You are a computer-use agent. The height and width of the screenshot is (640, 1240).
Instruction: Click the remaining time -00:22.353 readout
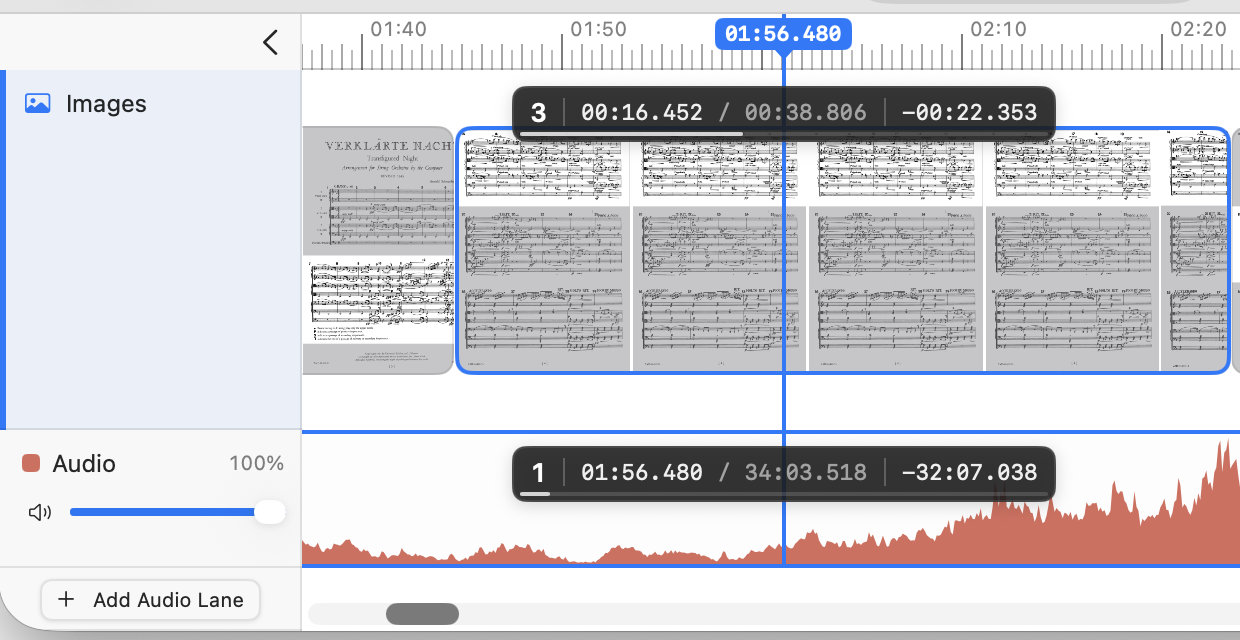[x=969, y=113]
